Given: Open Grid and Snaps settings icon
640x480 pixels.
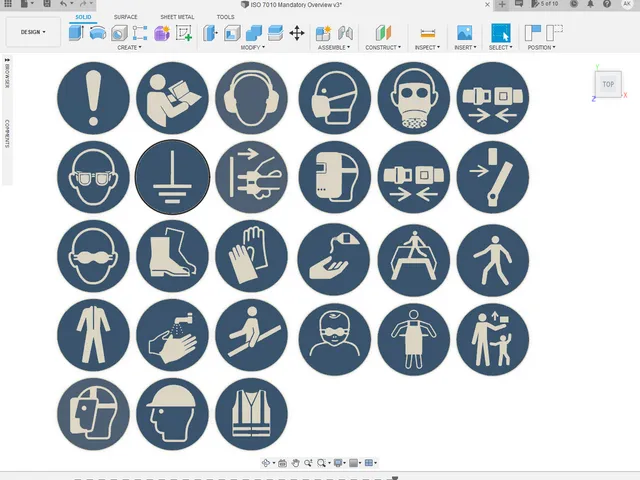Looking at the screenshot, I should click(x=355, y=463).
